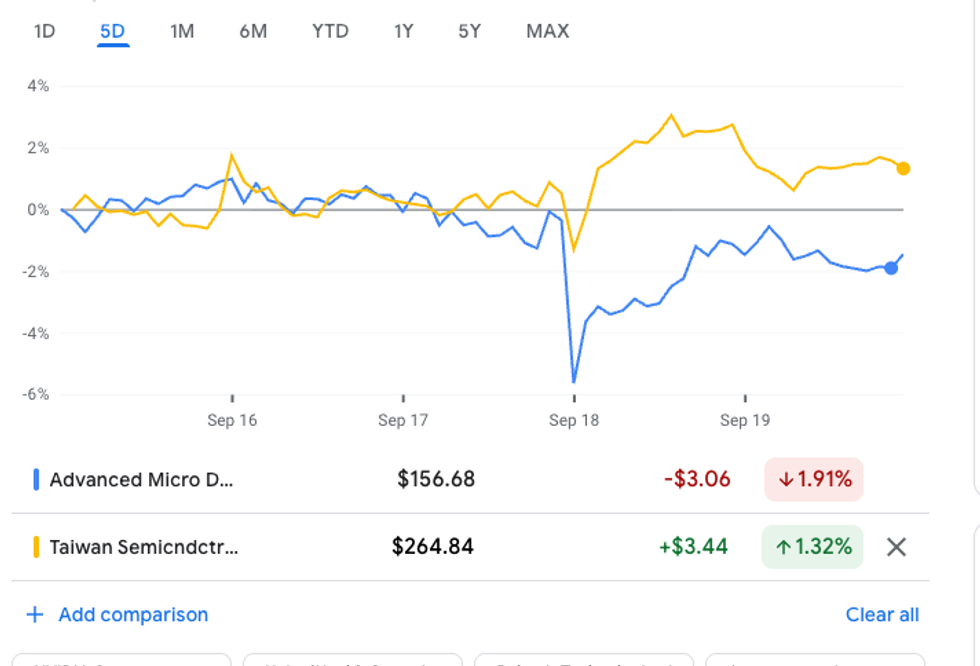Click the yellow Taiwan Semiconductor color marker
Image resolution: width=980 pixels, height=666 pixels.
point(36,546)
